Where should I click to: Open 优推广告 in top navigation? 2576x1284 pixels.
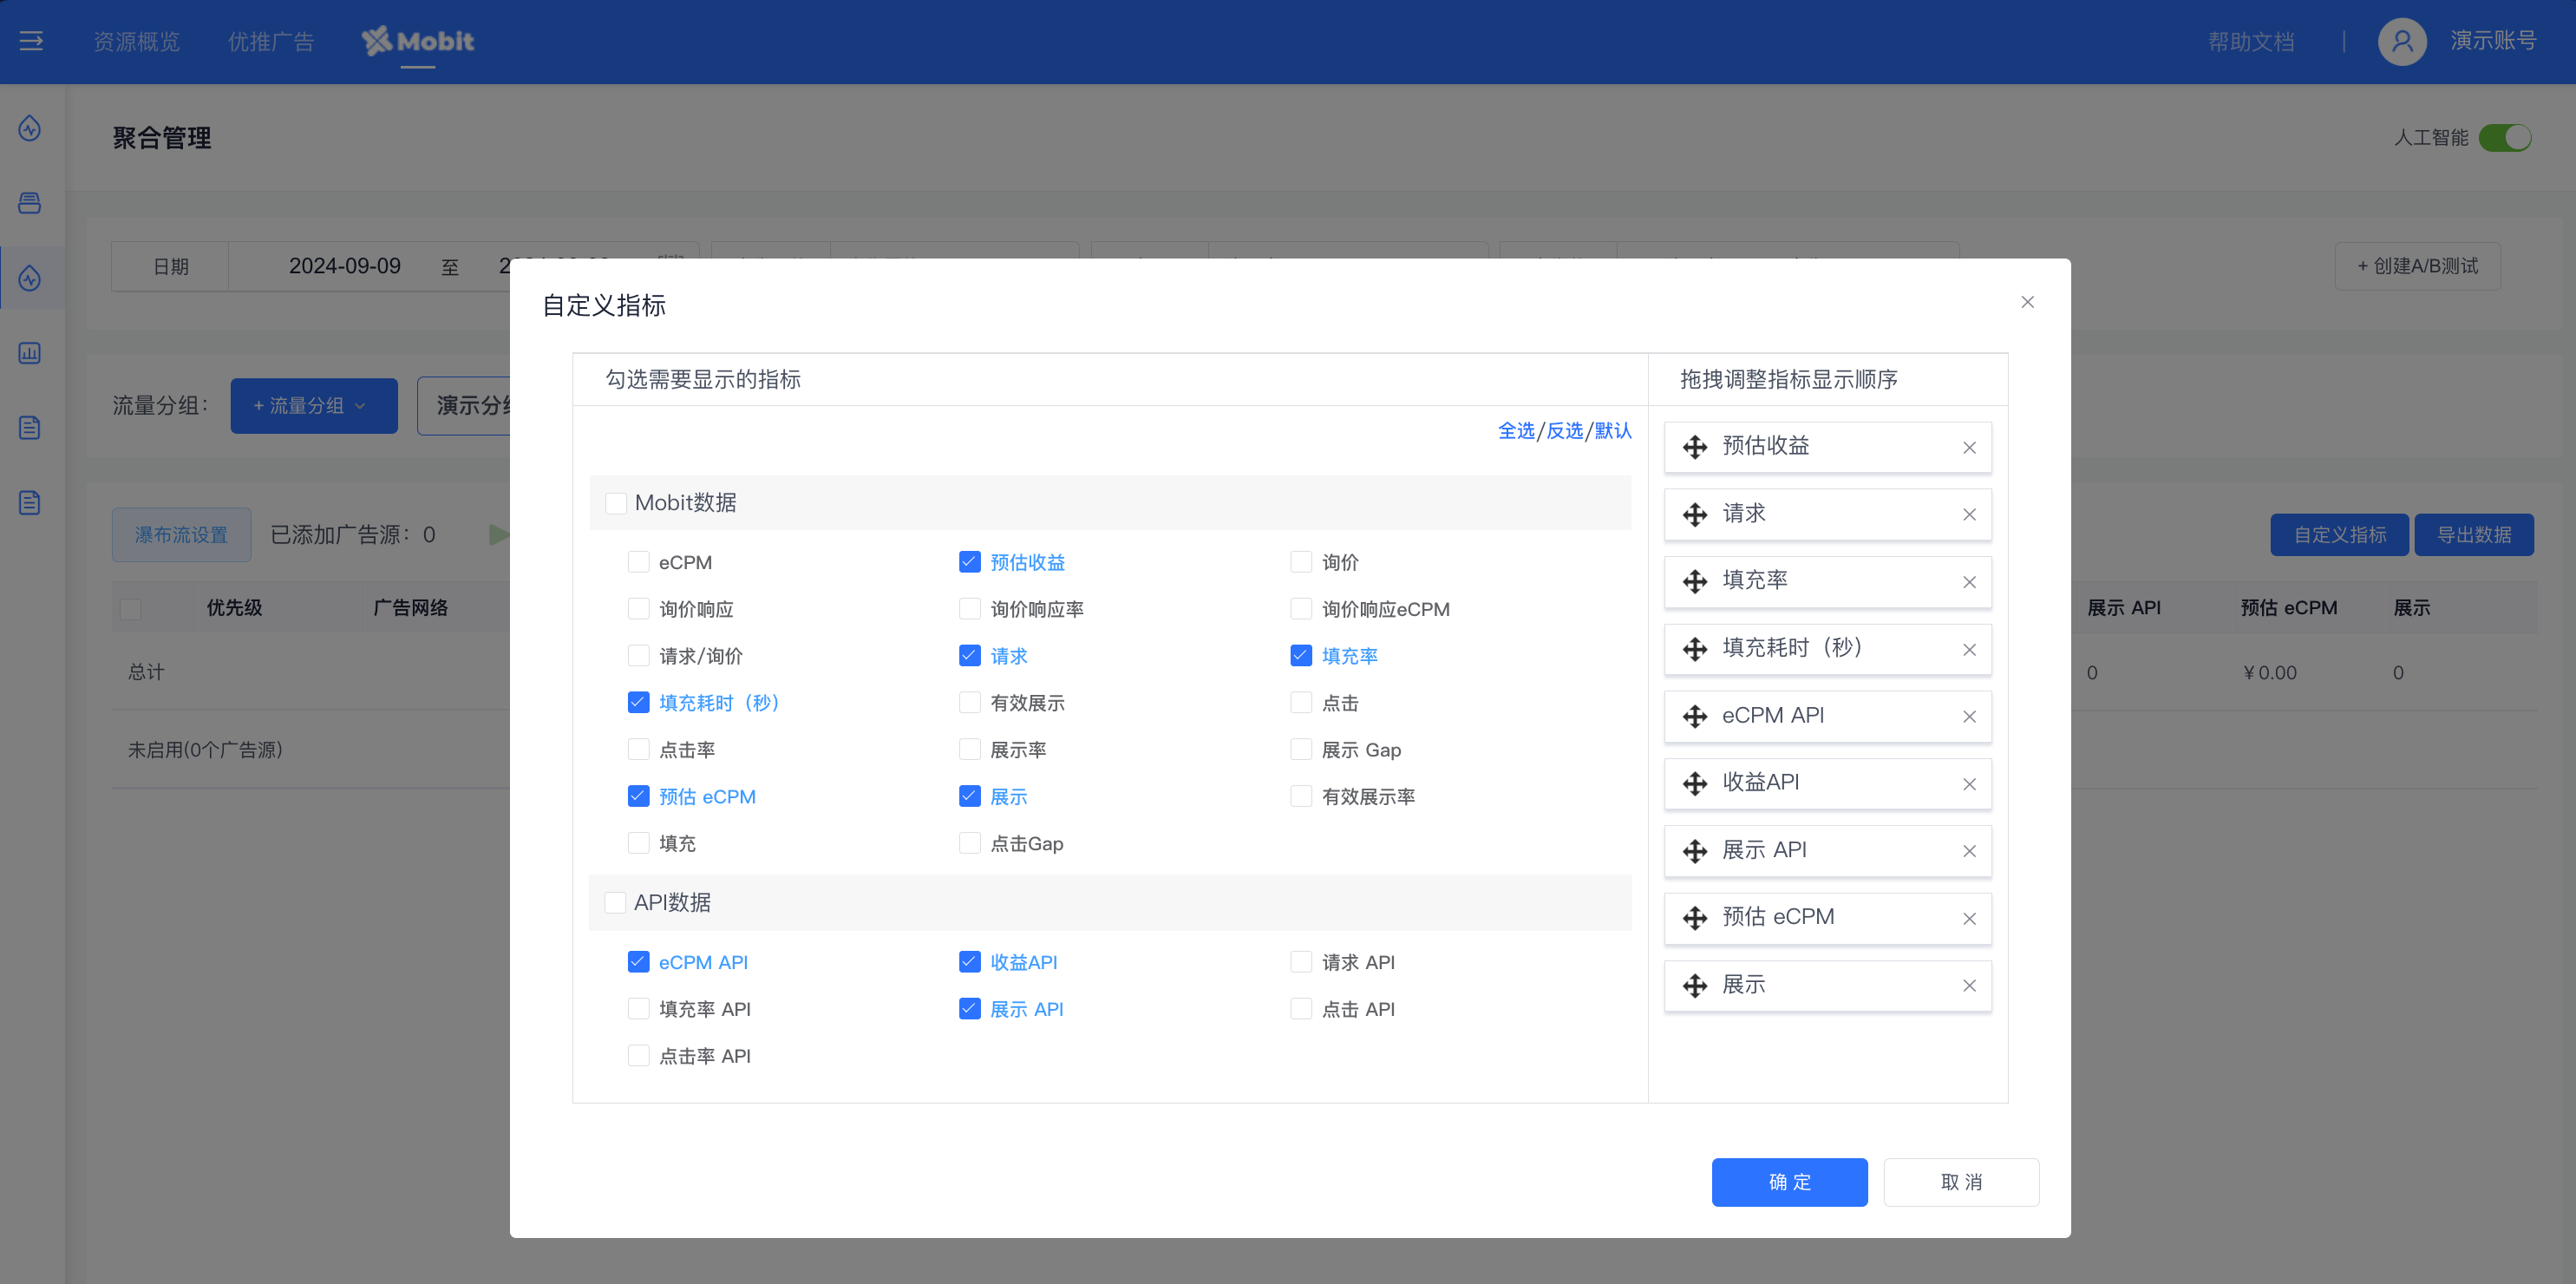coord(271,42)
